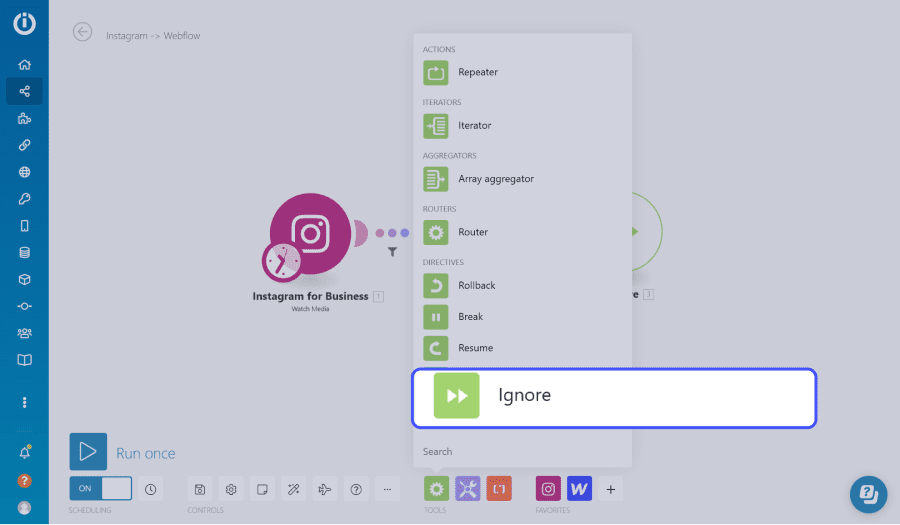The image size is (900, 525).
Task: Select Break directive
Action: coord(522,317)
